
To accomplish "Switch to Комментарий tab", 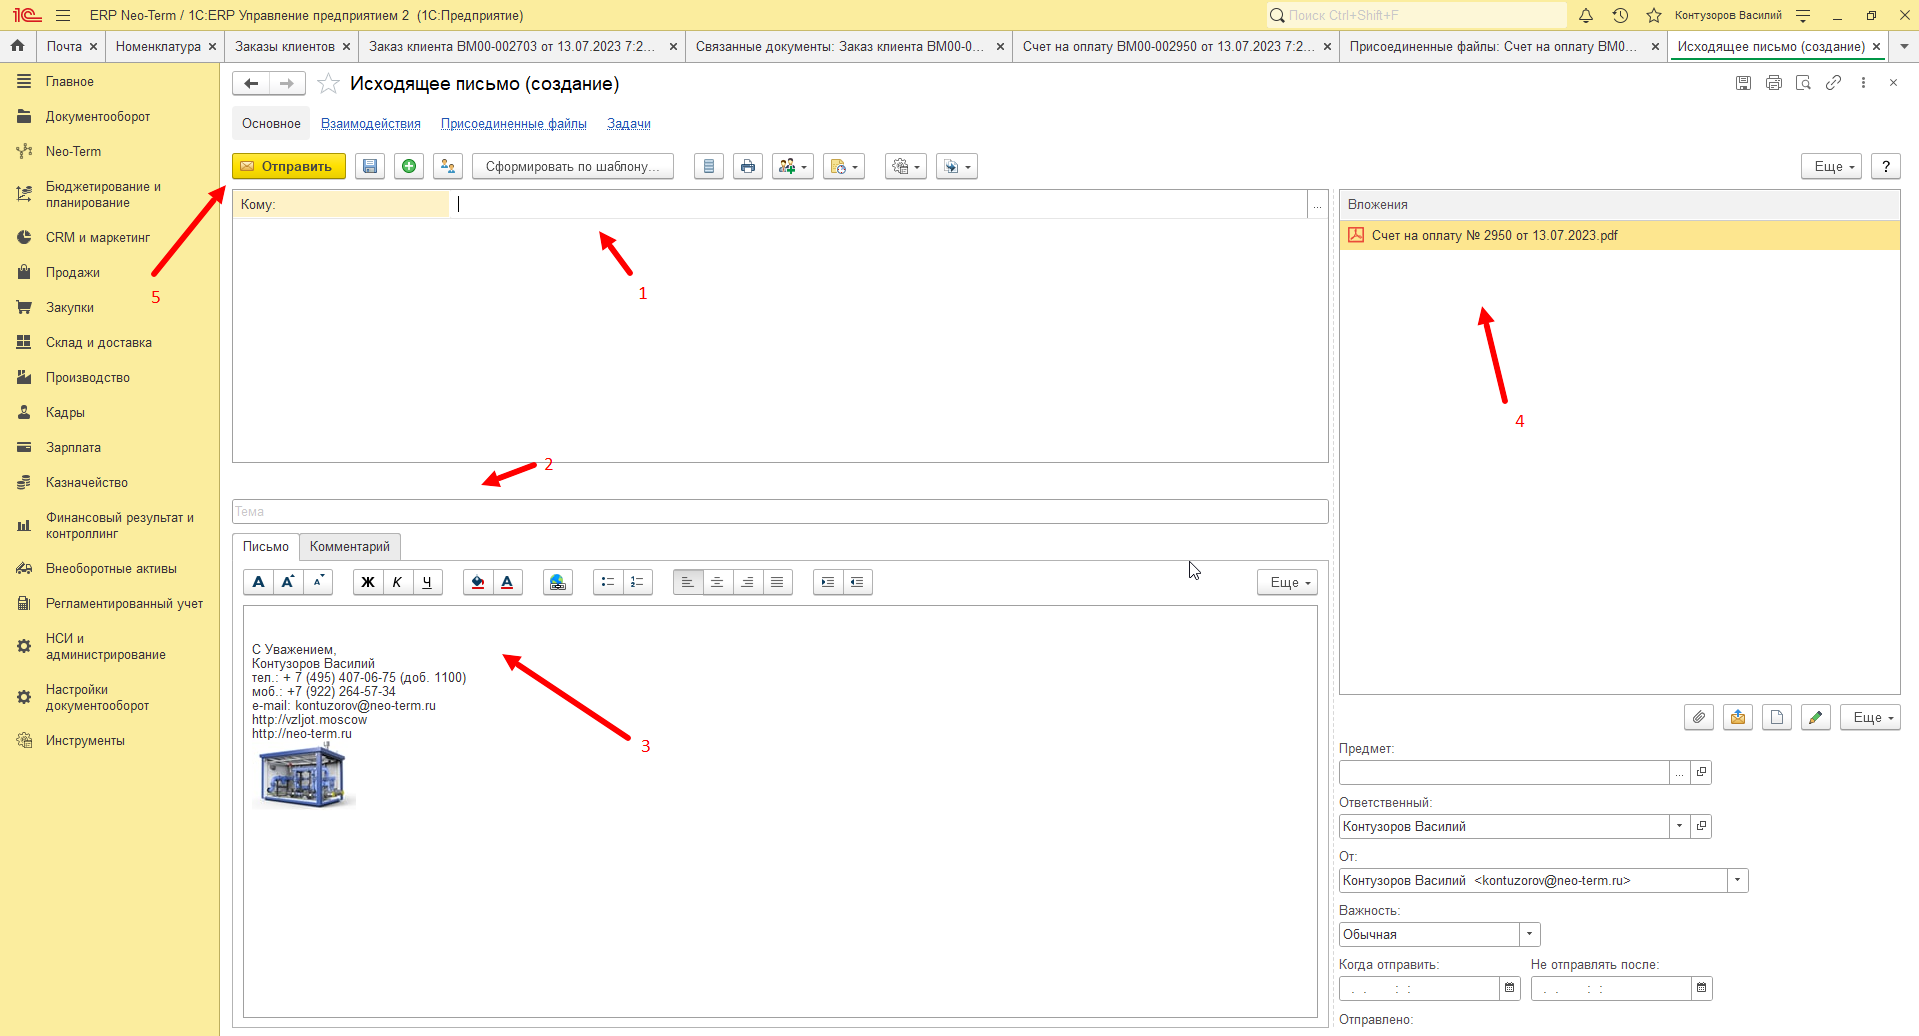I will 350,547.
